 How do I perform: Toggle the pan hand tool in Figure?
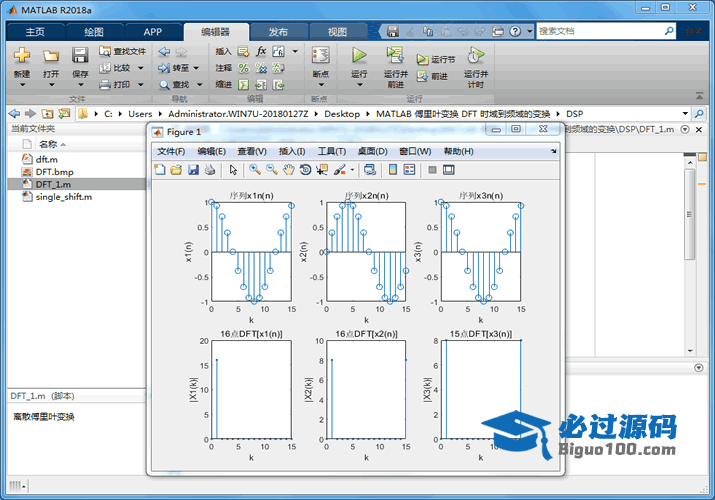point(288,170)
